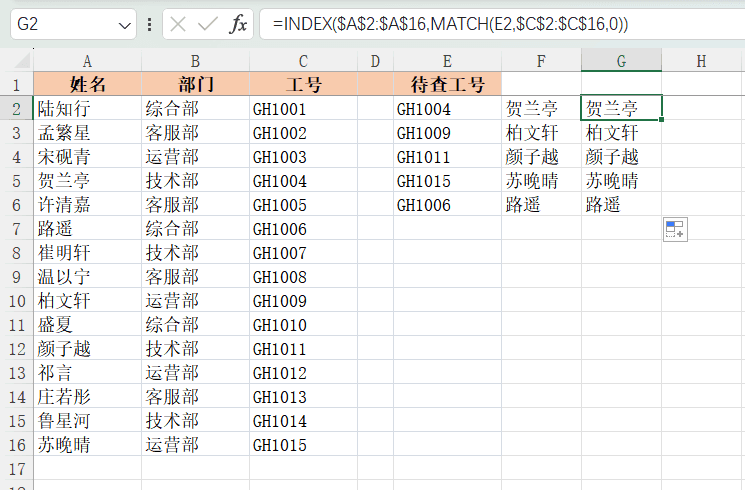The image size is (745, 490).
Task: Click GH1009 in column E
Action: [447, 132]
